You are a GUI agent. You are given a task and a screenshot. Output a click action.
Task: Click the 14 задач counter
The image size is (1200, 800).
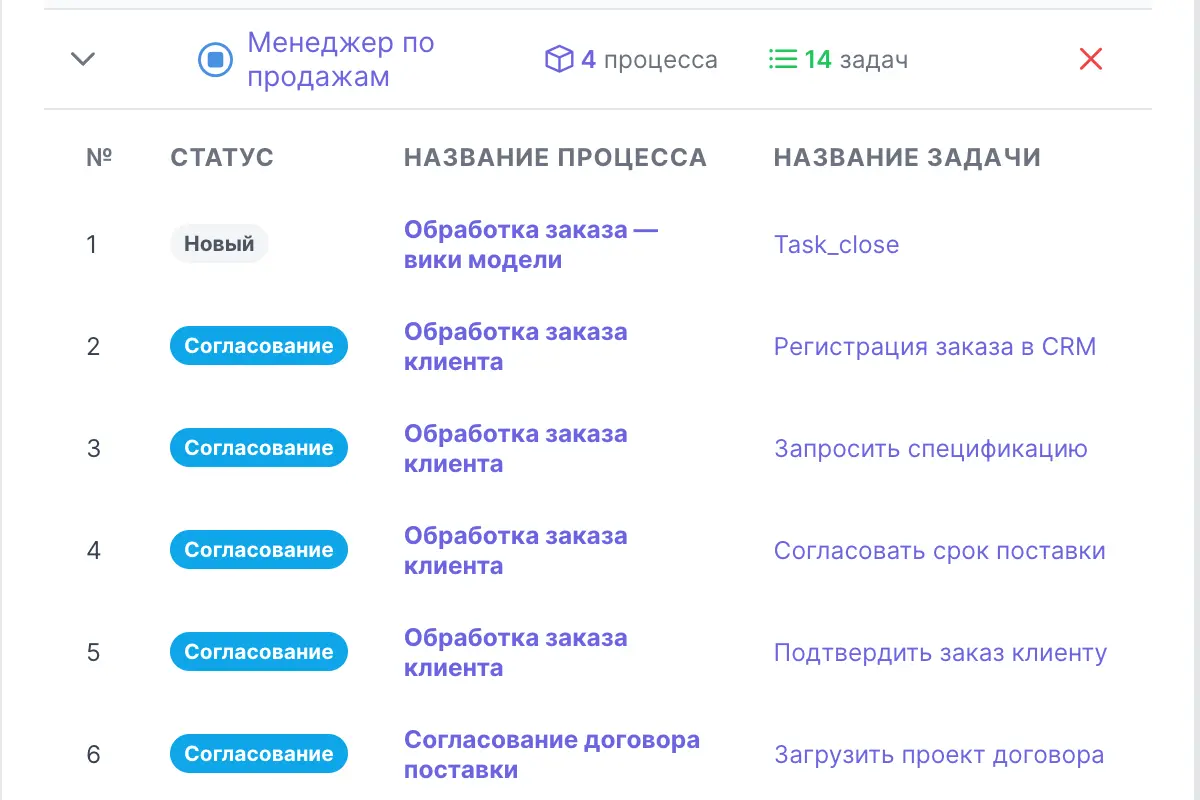(x=856, y=60)
